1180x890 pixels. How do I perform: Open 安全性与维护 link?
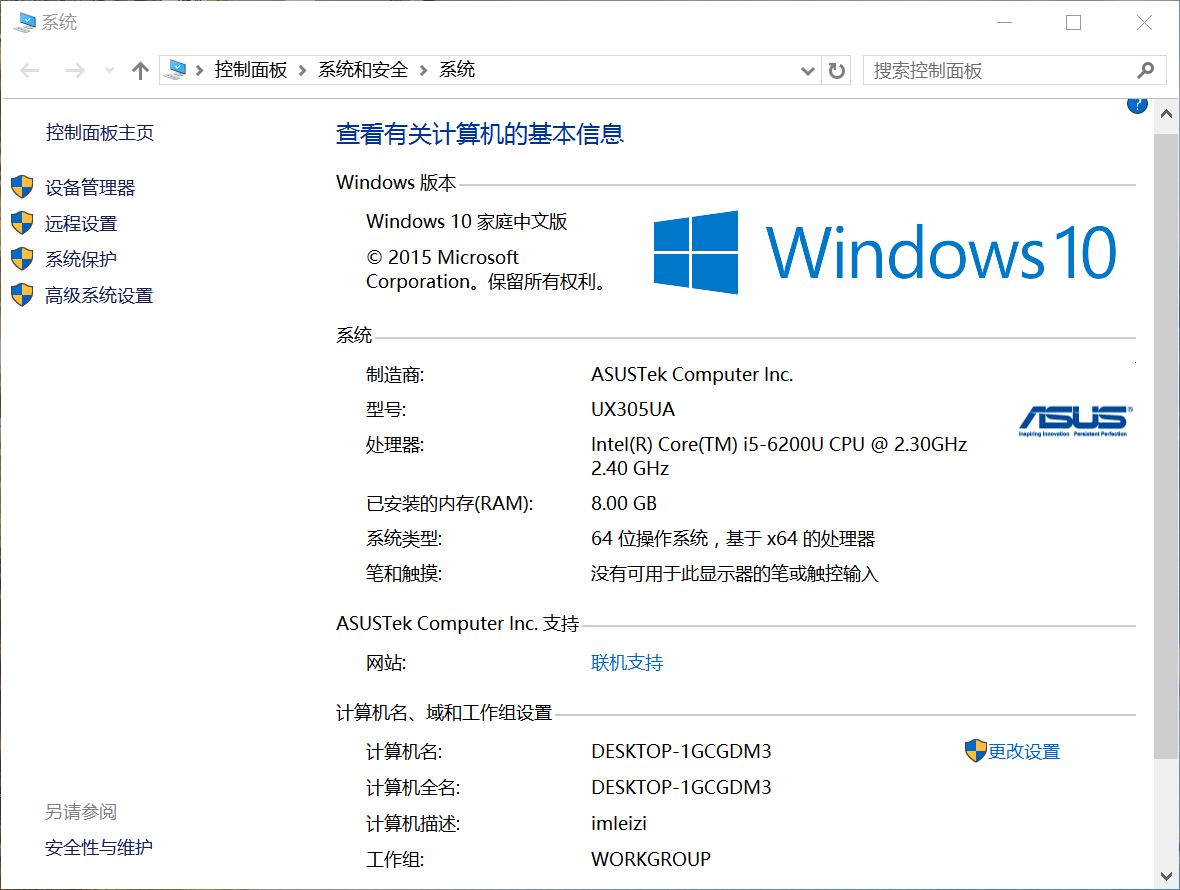click(99, 847)
